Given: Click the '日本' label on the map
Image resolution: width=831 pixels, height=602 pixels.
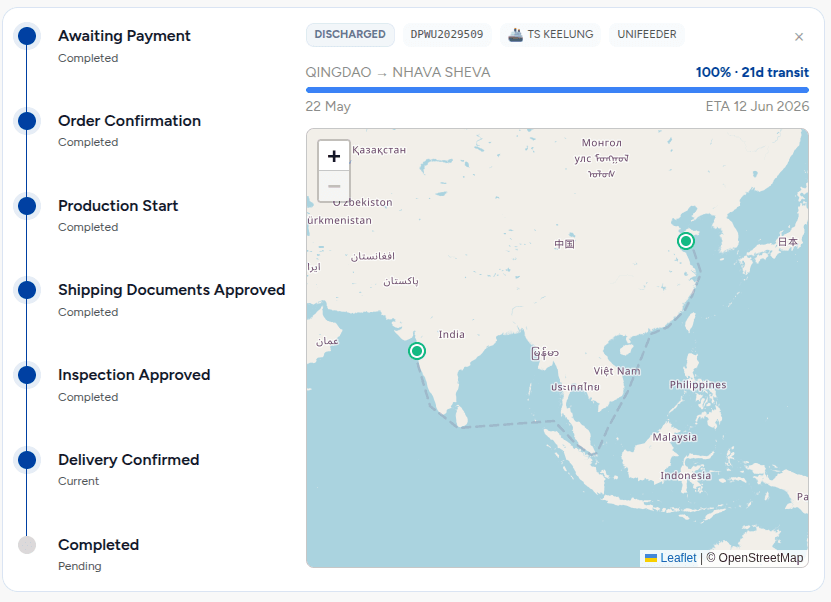Looking at the screenshot, I should [788, 242].
